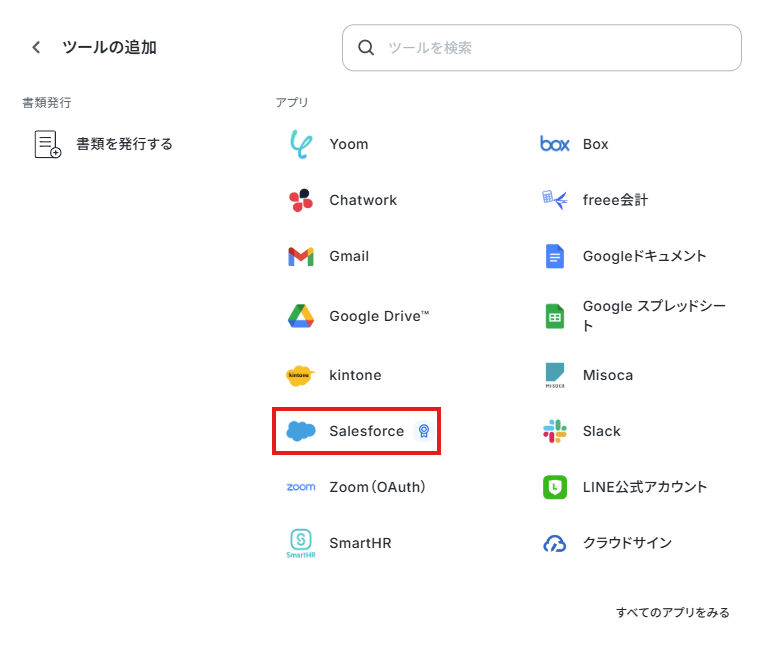Choose the freee会計 label

615,200
